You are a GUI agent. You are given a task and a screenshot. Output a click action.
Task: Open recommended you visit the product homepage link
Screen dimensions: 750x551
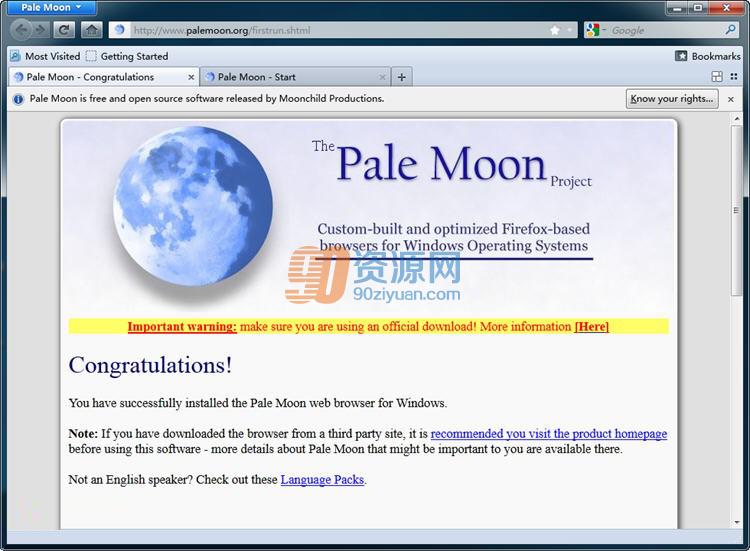[549, 434]
